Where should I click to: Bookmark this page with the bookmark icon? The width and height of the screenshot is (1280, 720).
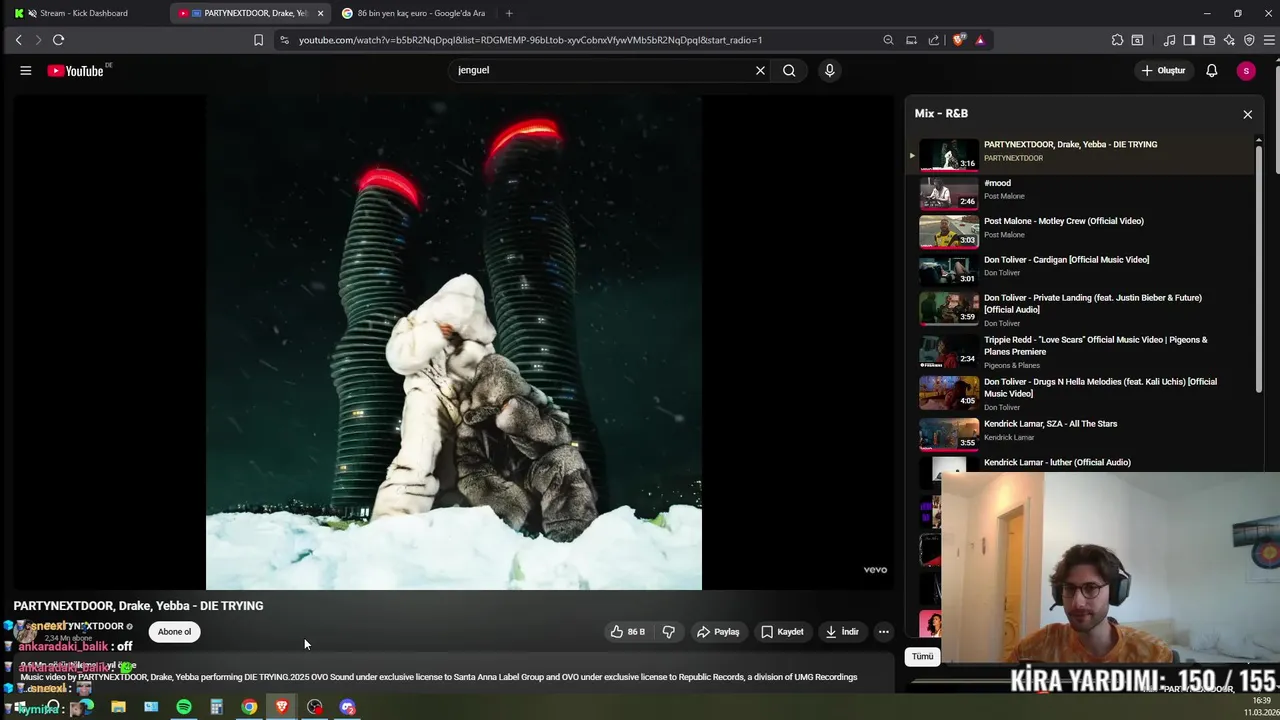258,40
